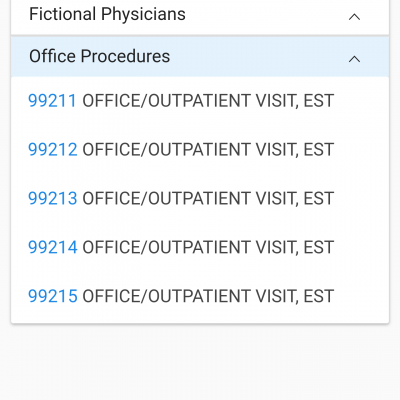Select the description text beside code 99211
The height and width of the screenshot is (400, 400).
click(x=208, y=101)
